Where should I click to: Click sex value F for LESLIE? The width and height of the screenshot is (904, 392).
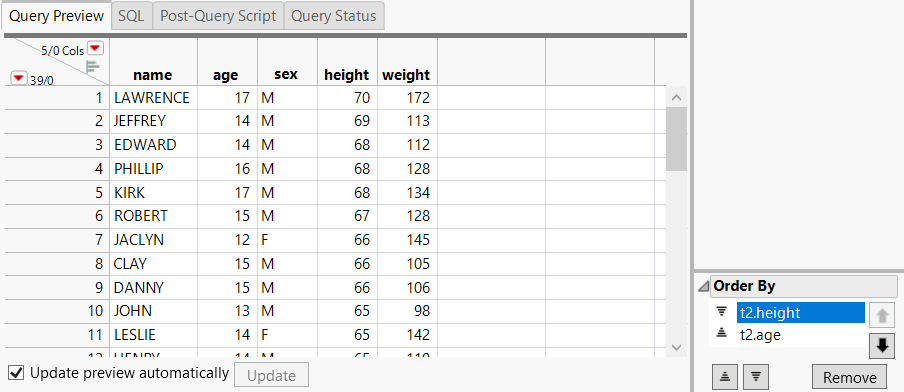[287, 334]
